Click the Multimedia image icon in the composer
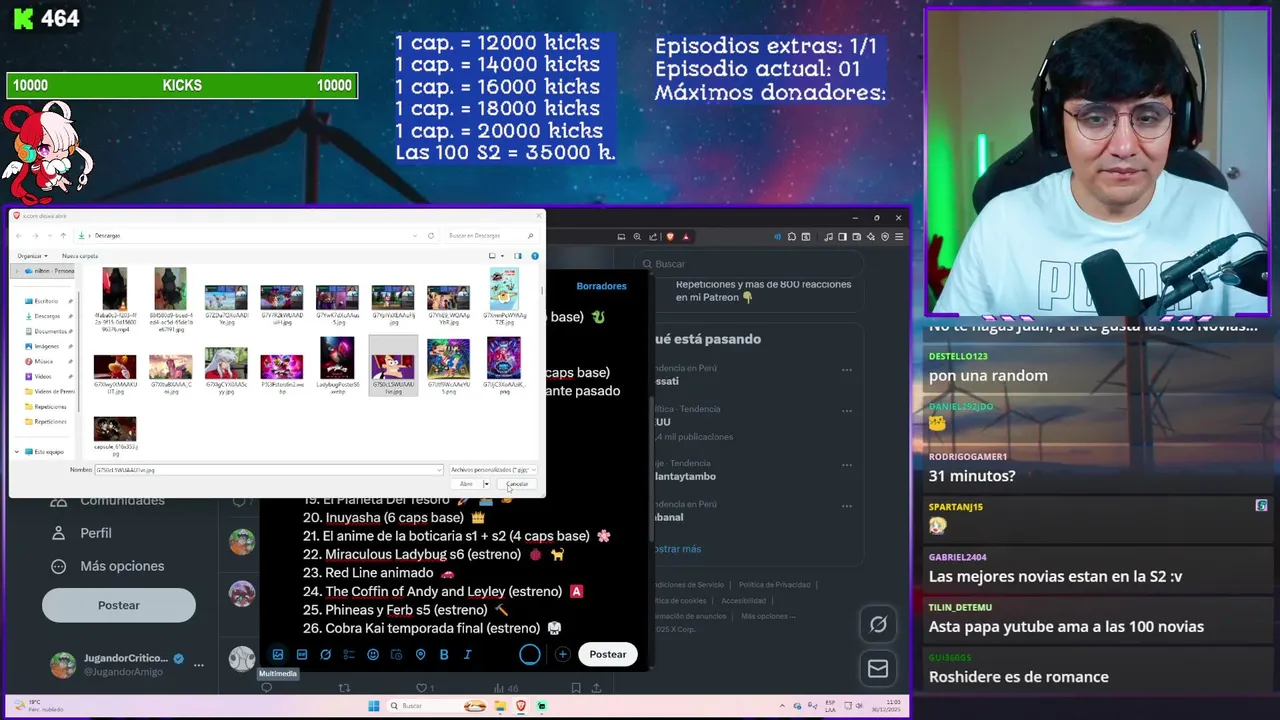Image resolution: width=1280 pixels, height=720 pixels. tap(278, 655)
